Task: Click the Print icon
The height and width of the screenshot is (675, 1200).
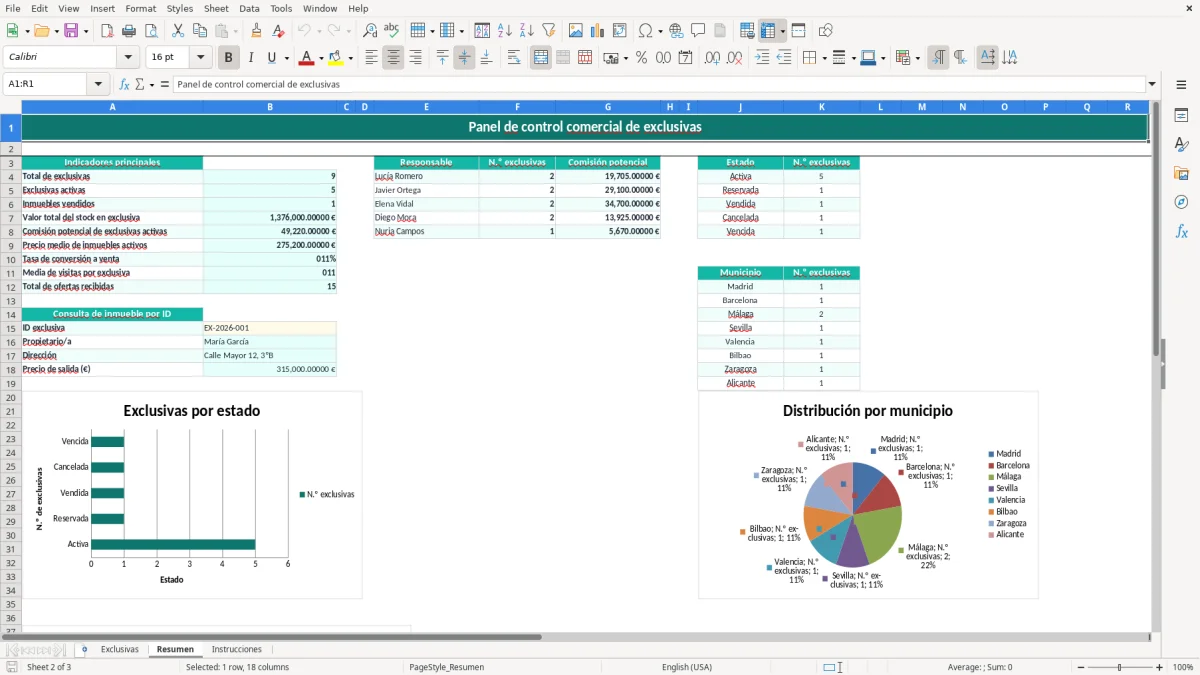Action: point(131,31)
